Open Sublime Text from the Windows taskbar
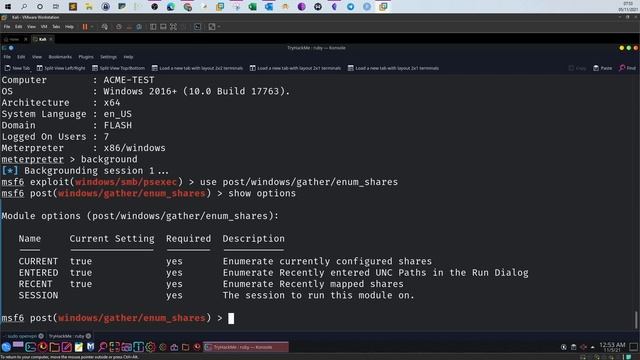This screenshot has height=360, width=640. coord(73,7)
